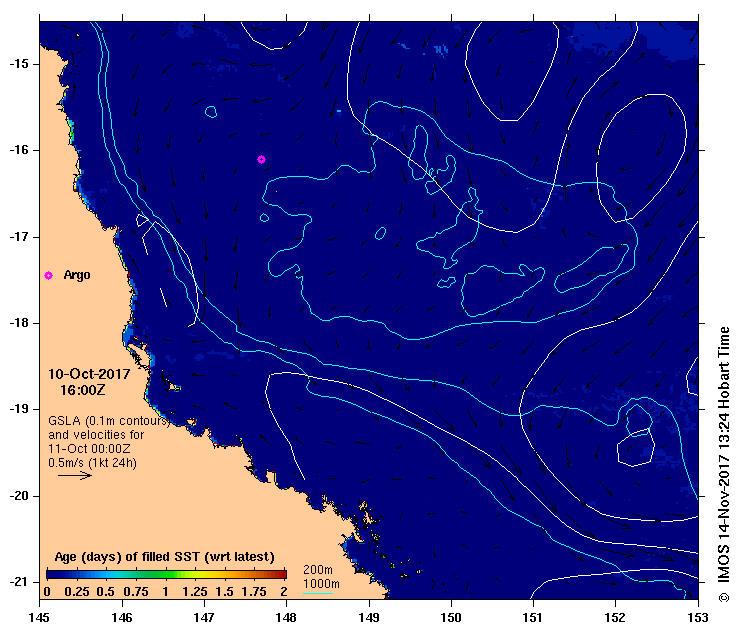Pick the red-brown colorbar end at 2
Screen dimensions: 741x634
tap(283, 575)
